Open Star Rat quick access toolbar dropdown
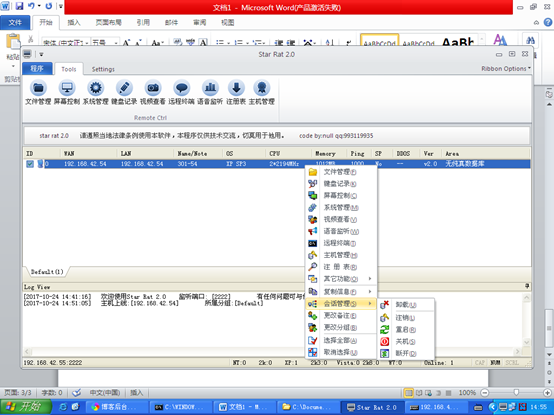554x415 pixels. tap(41, 54)
